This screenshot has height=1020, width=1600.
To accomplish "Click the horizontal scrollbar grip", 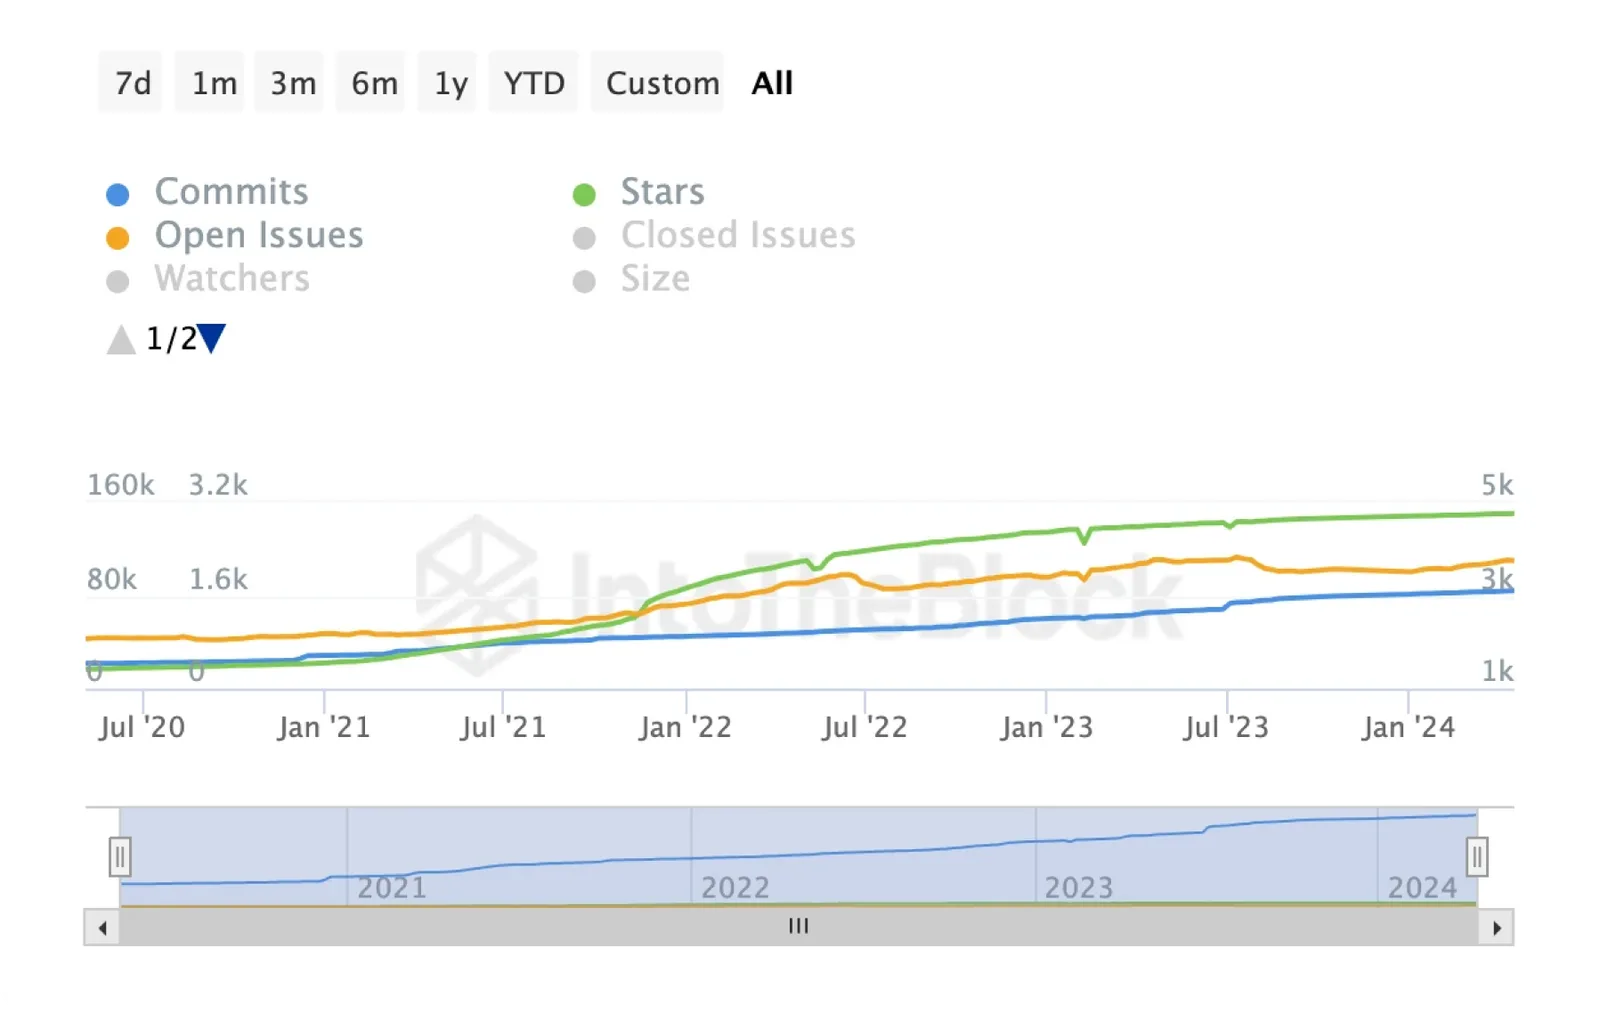I will [798, 927].
